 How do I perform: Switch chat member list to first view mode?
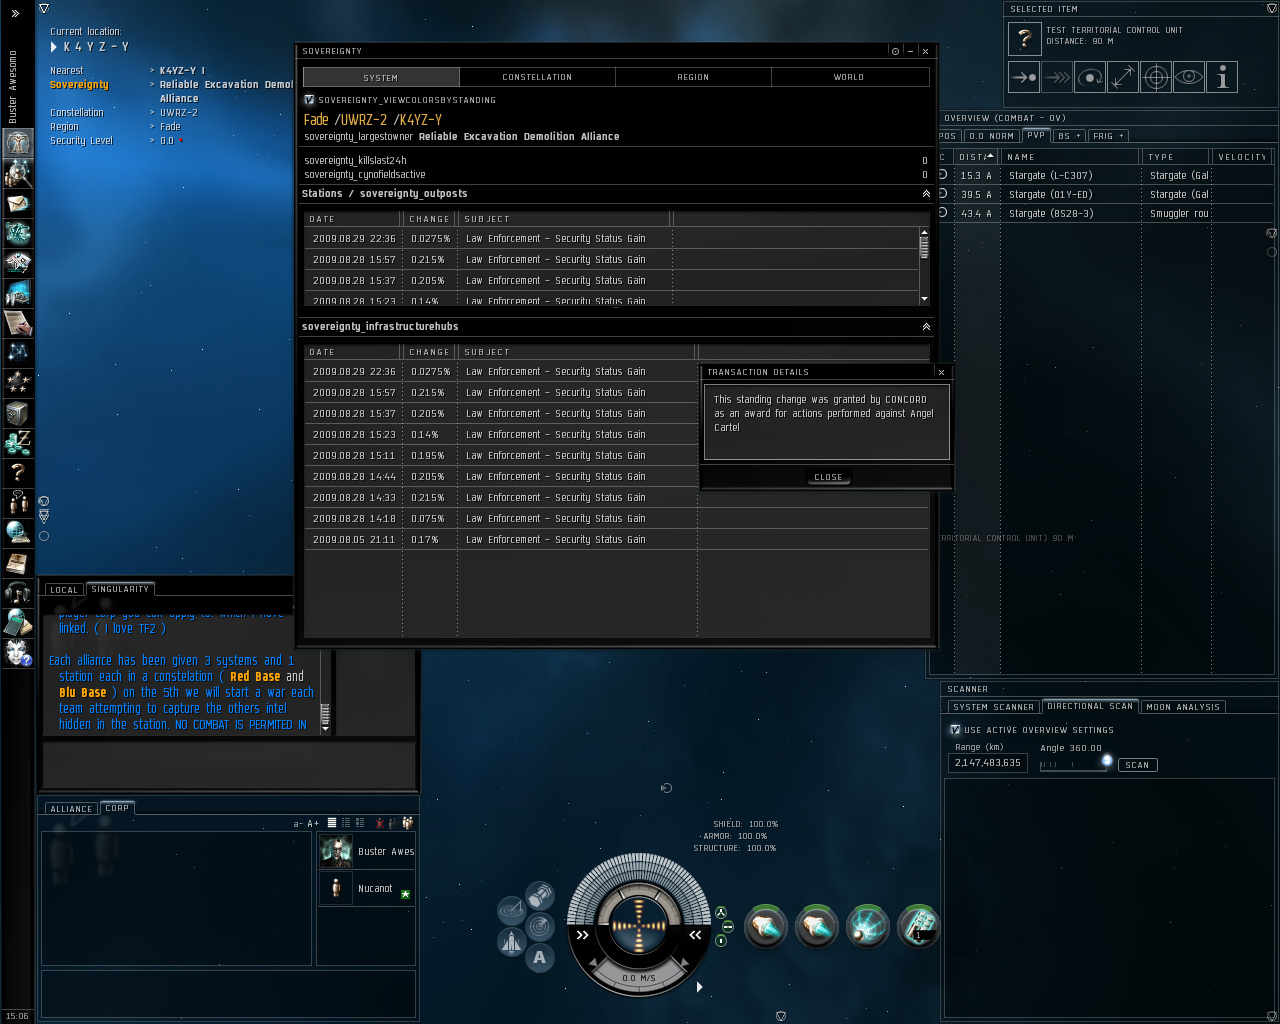(x=332, y=823)
